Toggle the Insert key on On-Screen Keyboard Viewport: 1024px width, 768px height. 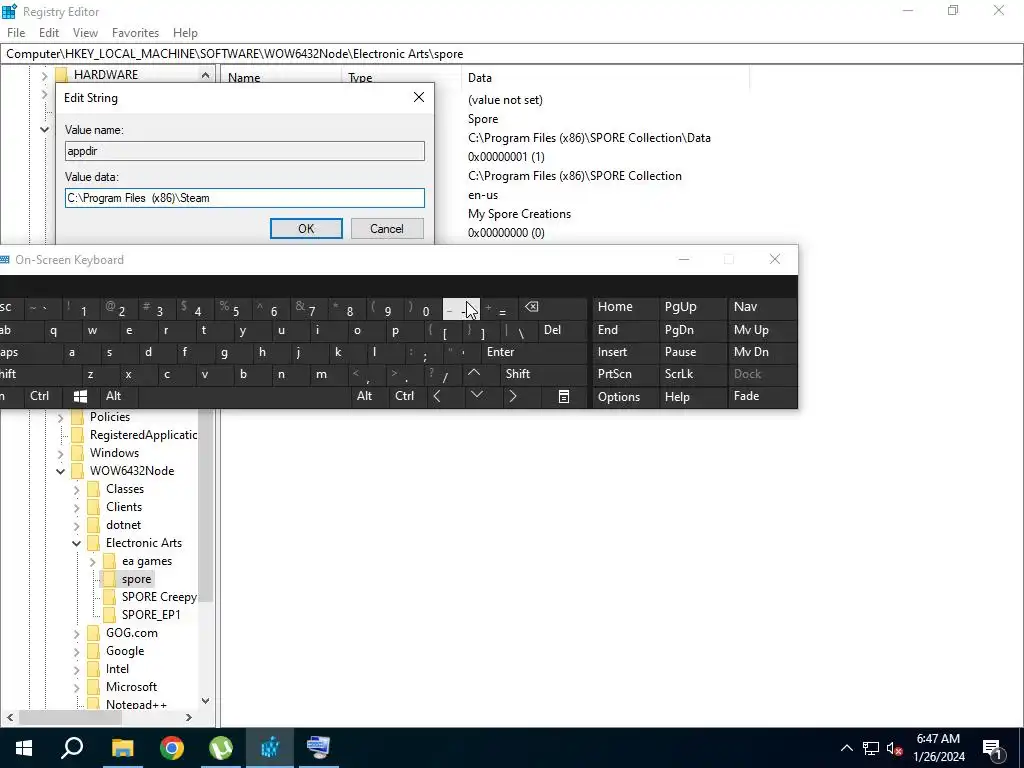[x=613, y=352]
